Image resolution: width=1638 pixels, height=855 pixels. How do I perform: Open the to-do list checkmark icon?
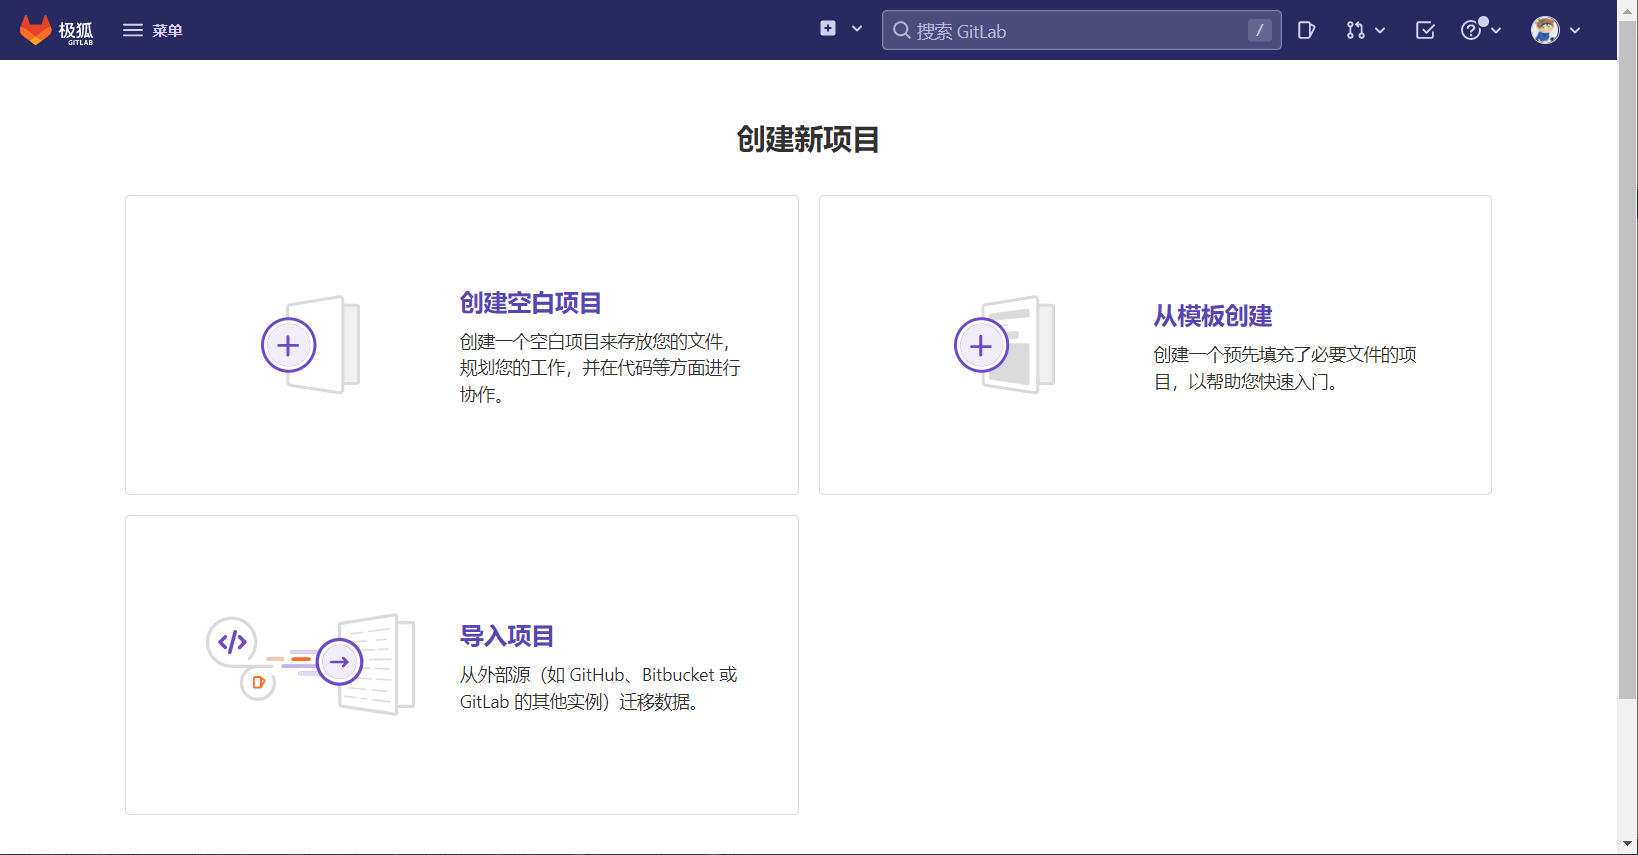1425,30
